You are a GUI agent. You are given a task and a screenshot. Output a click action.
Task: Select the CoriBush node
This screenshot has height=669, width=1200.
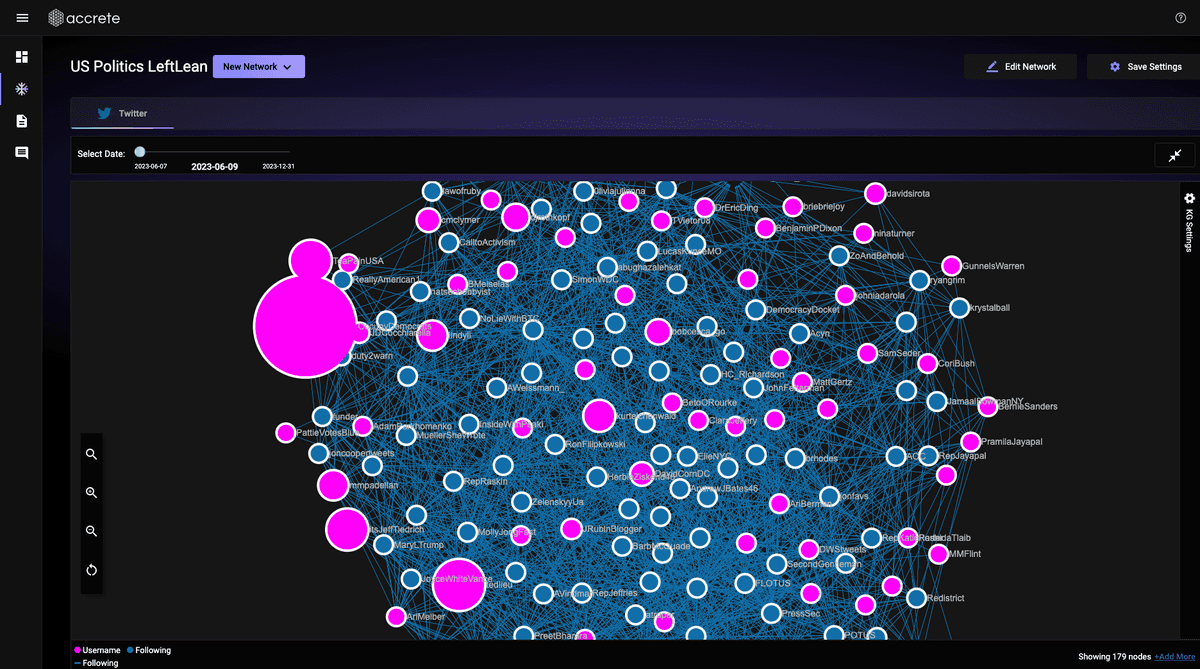pos(928,364)
